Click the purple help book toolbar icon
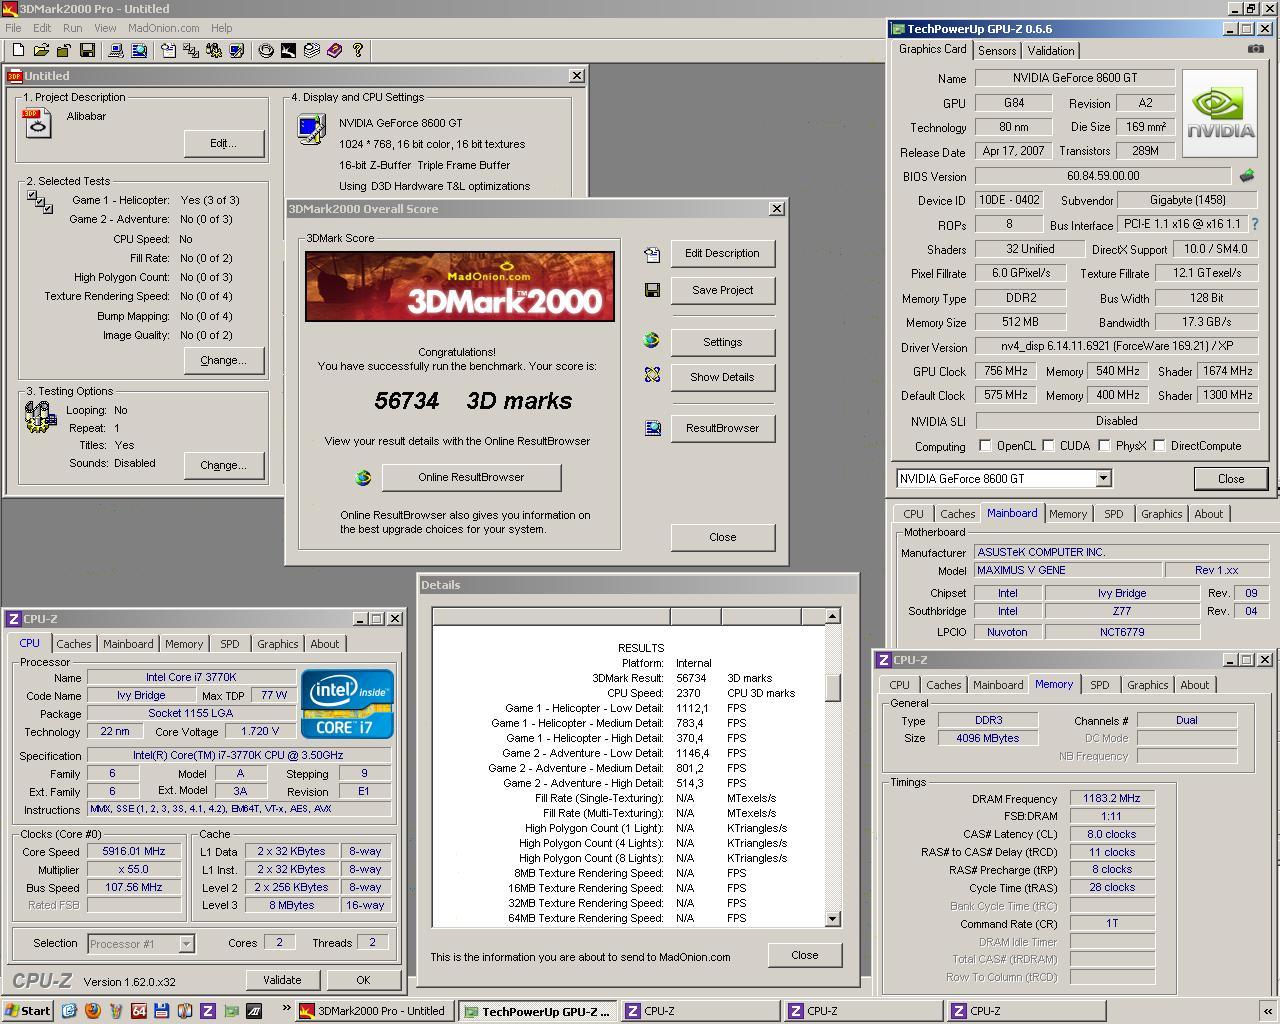1280x1024 pixels. (334, 50)
